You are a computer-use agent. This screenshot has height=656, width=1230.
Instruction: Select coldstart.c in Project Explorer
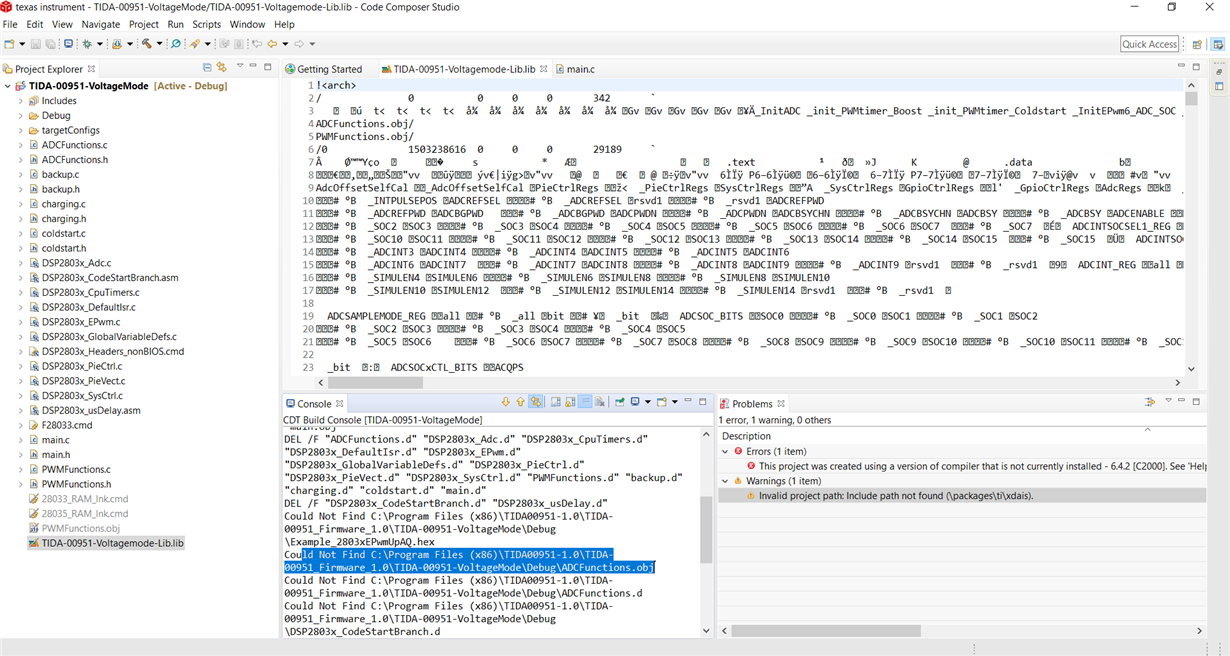click(63, 233)
